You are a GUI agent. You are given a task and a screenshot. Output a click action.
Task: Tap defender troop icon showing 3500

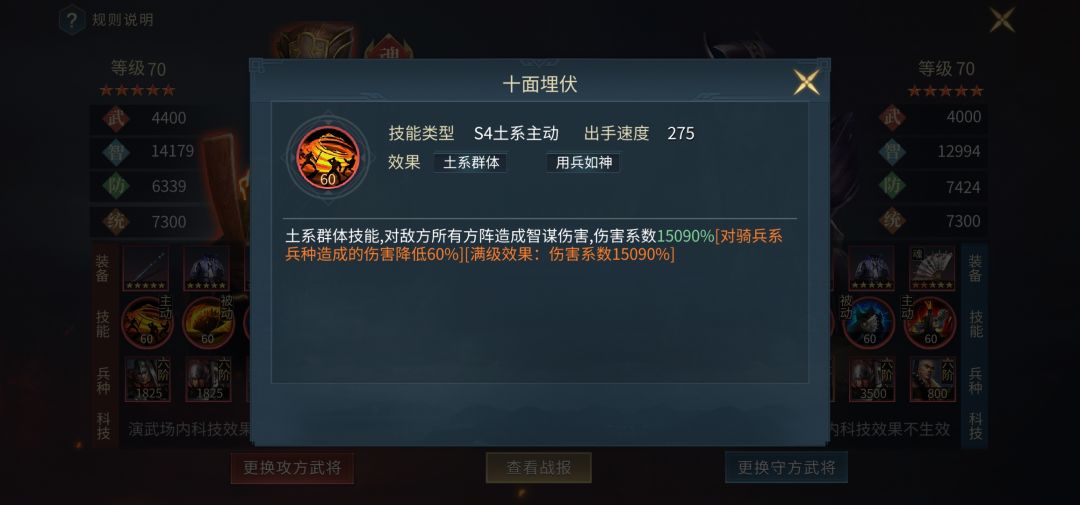tap(872, 379)
